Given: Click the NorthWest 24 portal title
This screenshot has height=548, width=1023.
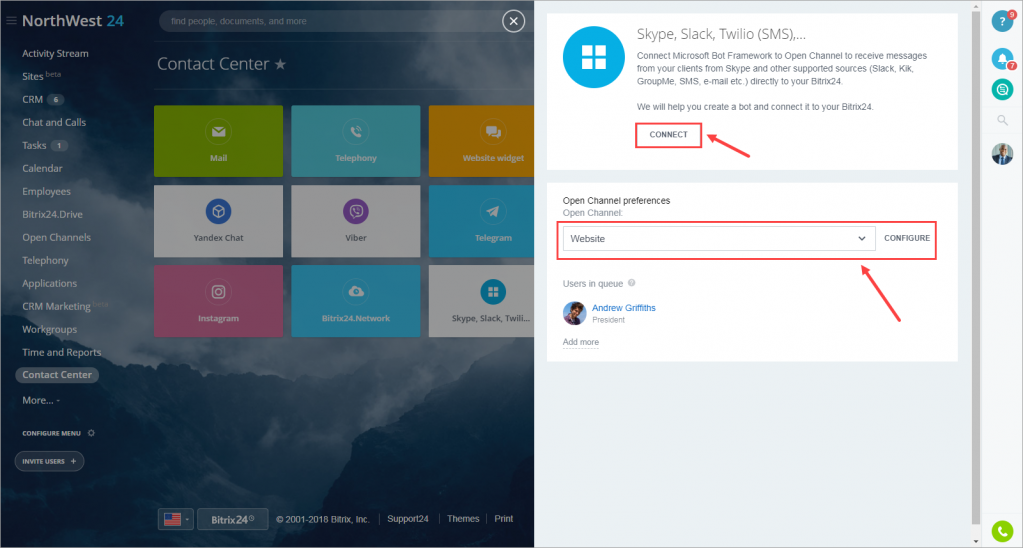Looking at the screenshot, I should 73,21.
